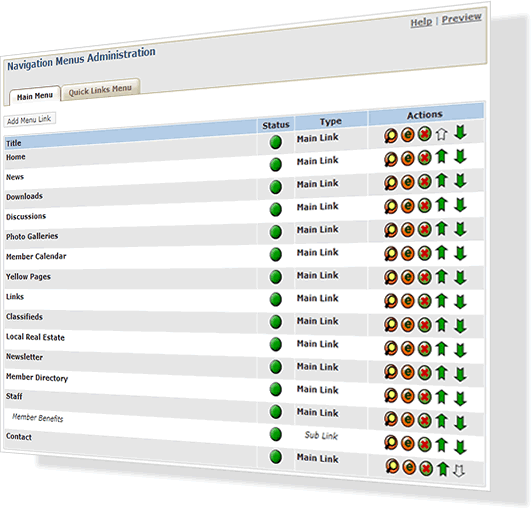This screenshot has height=510, width=532.
Task: Toggle the Newsletter status green dot
Action: tap(276, 366)
